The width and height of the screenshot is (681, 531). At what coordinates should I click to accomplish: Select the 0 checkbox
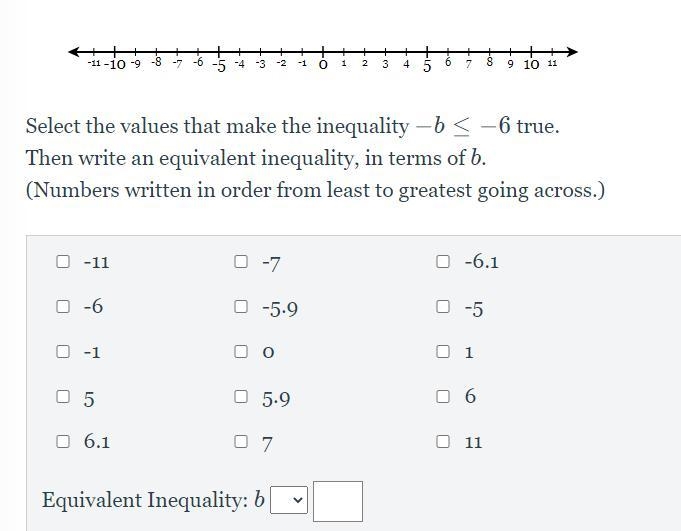click(x=241, y=351)
